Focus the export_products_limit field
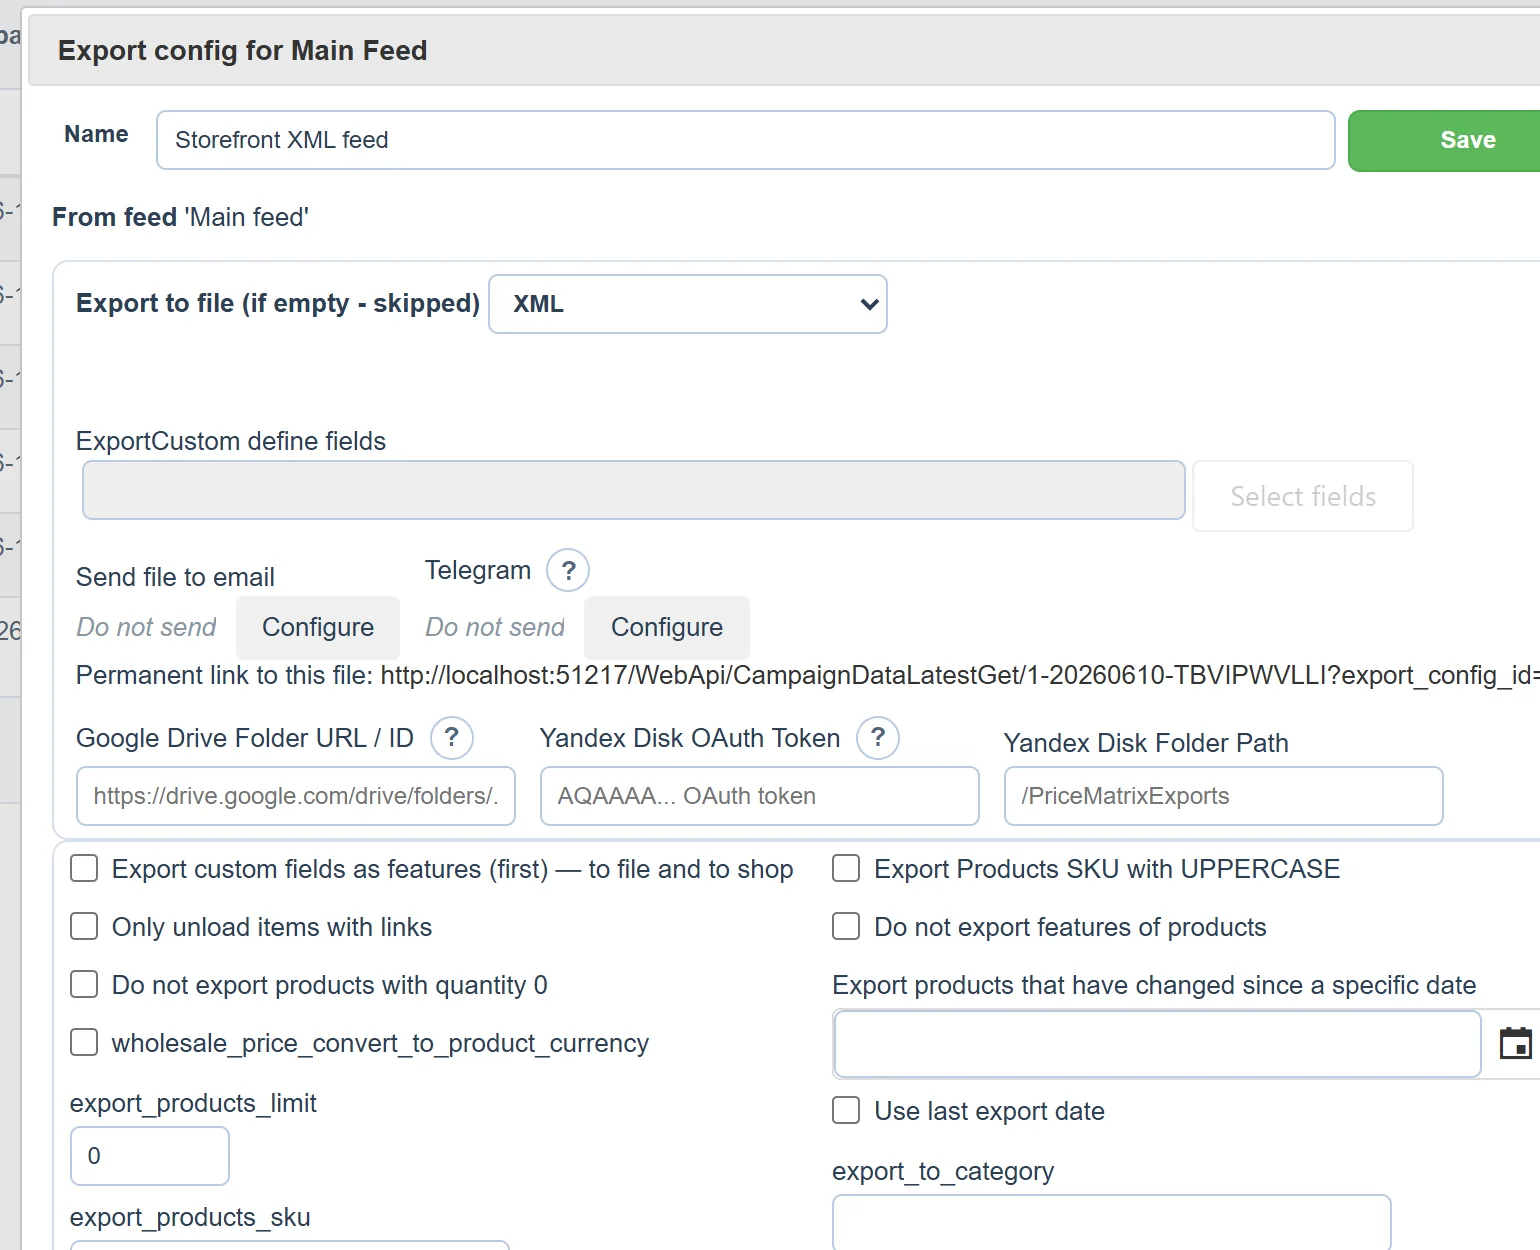Viewport: 1540px width, 1250px height. (150, 1156)
